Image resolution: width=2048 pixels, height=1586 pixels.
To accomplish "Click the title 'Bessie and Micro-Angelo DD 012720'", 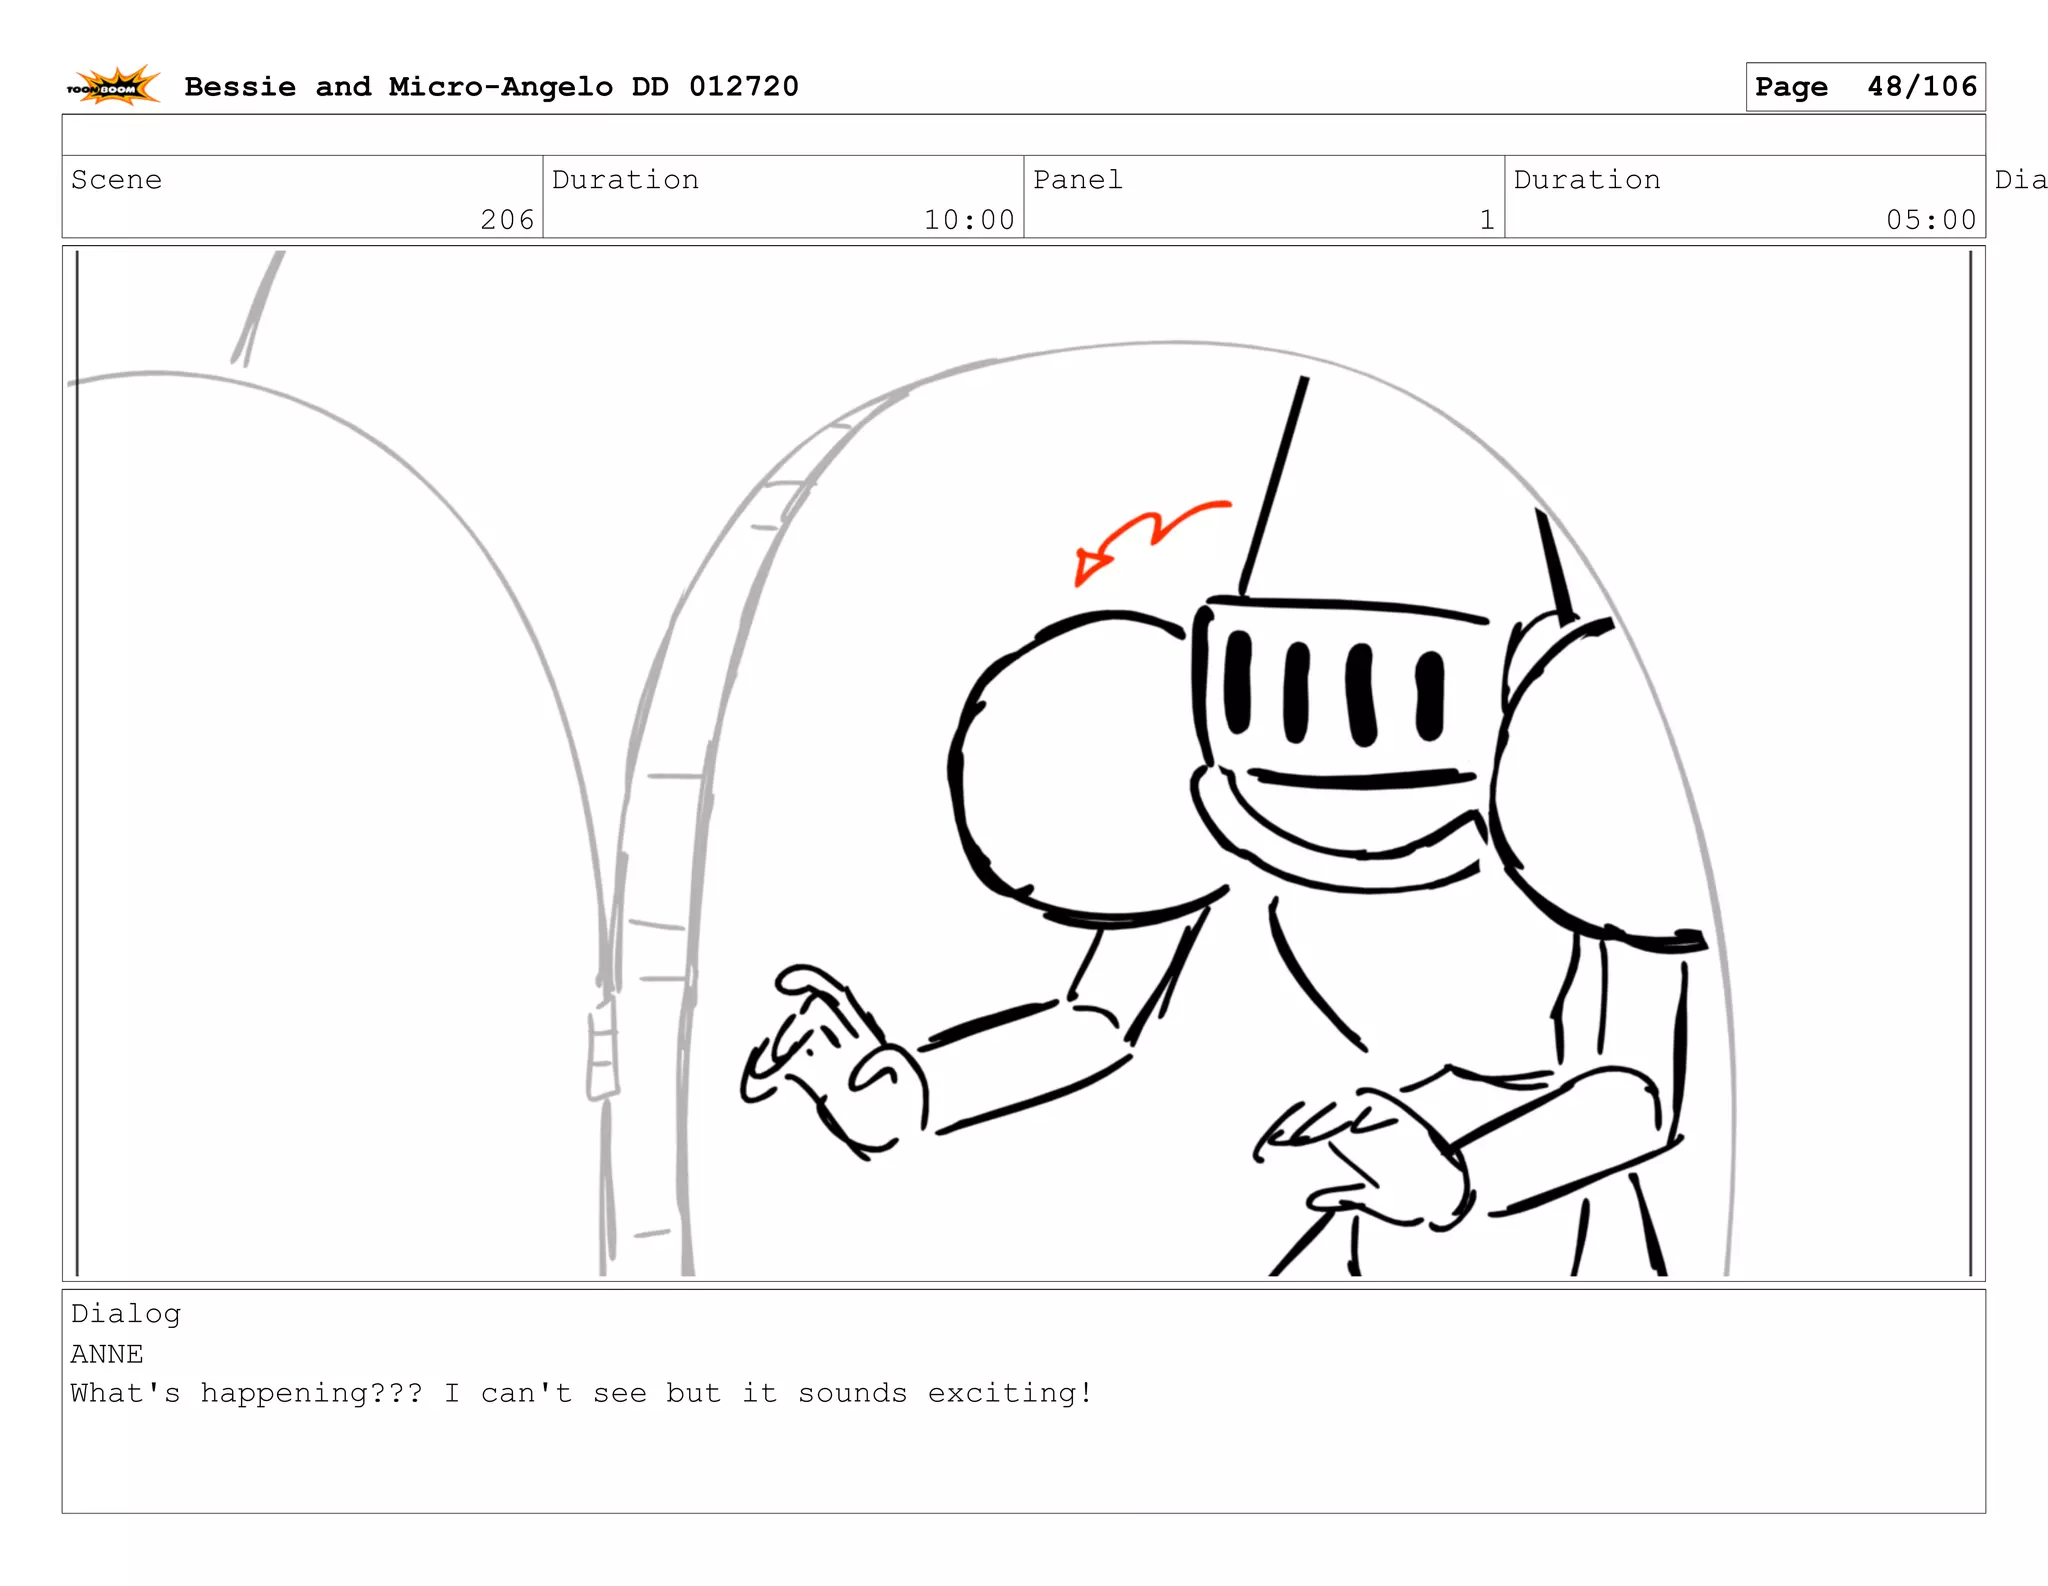I will pyautogui.click(x=491, y=87).
